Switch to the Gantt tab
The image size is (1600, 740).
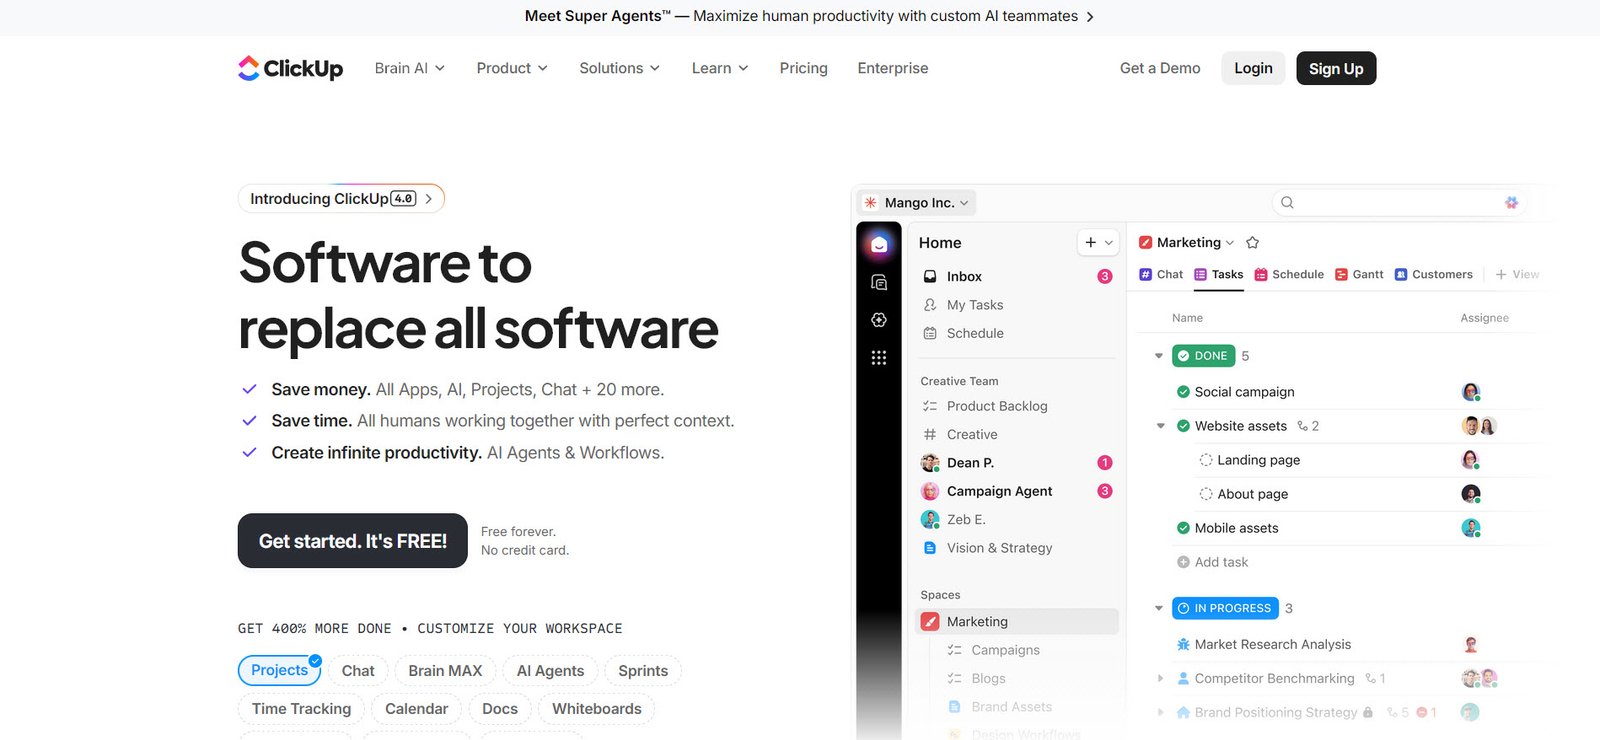pos(1359,274)
